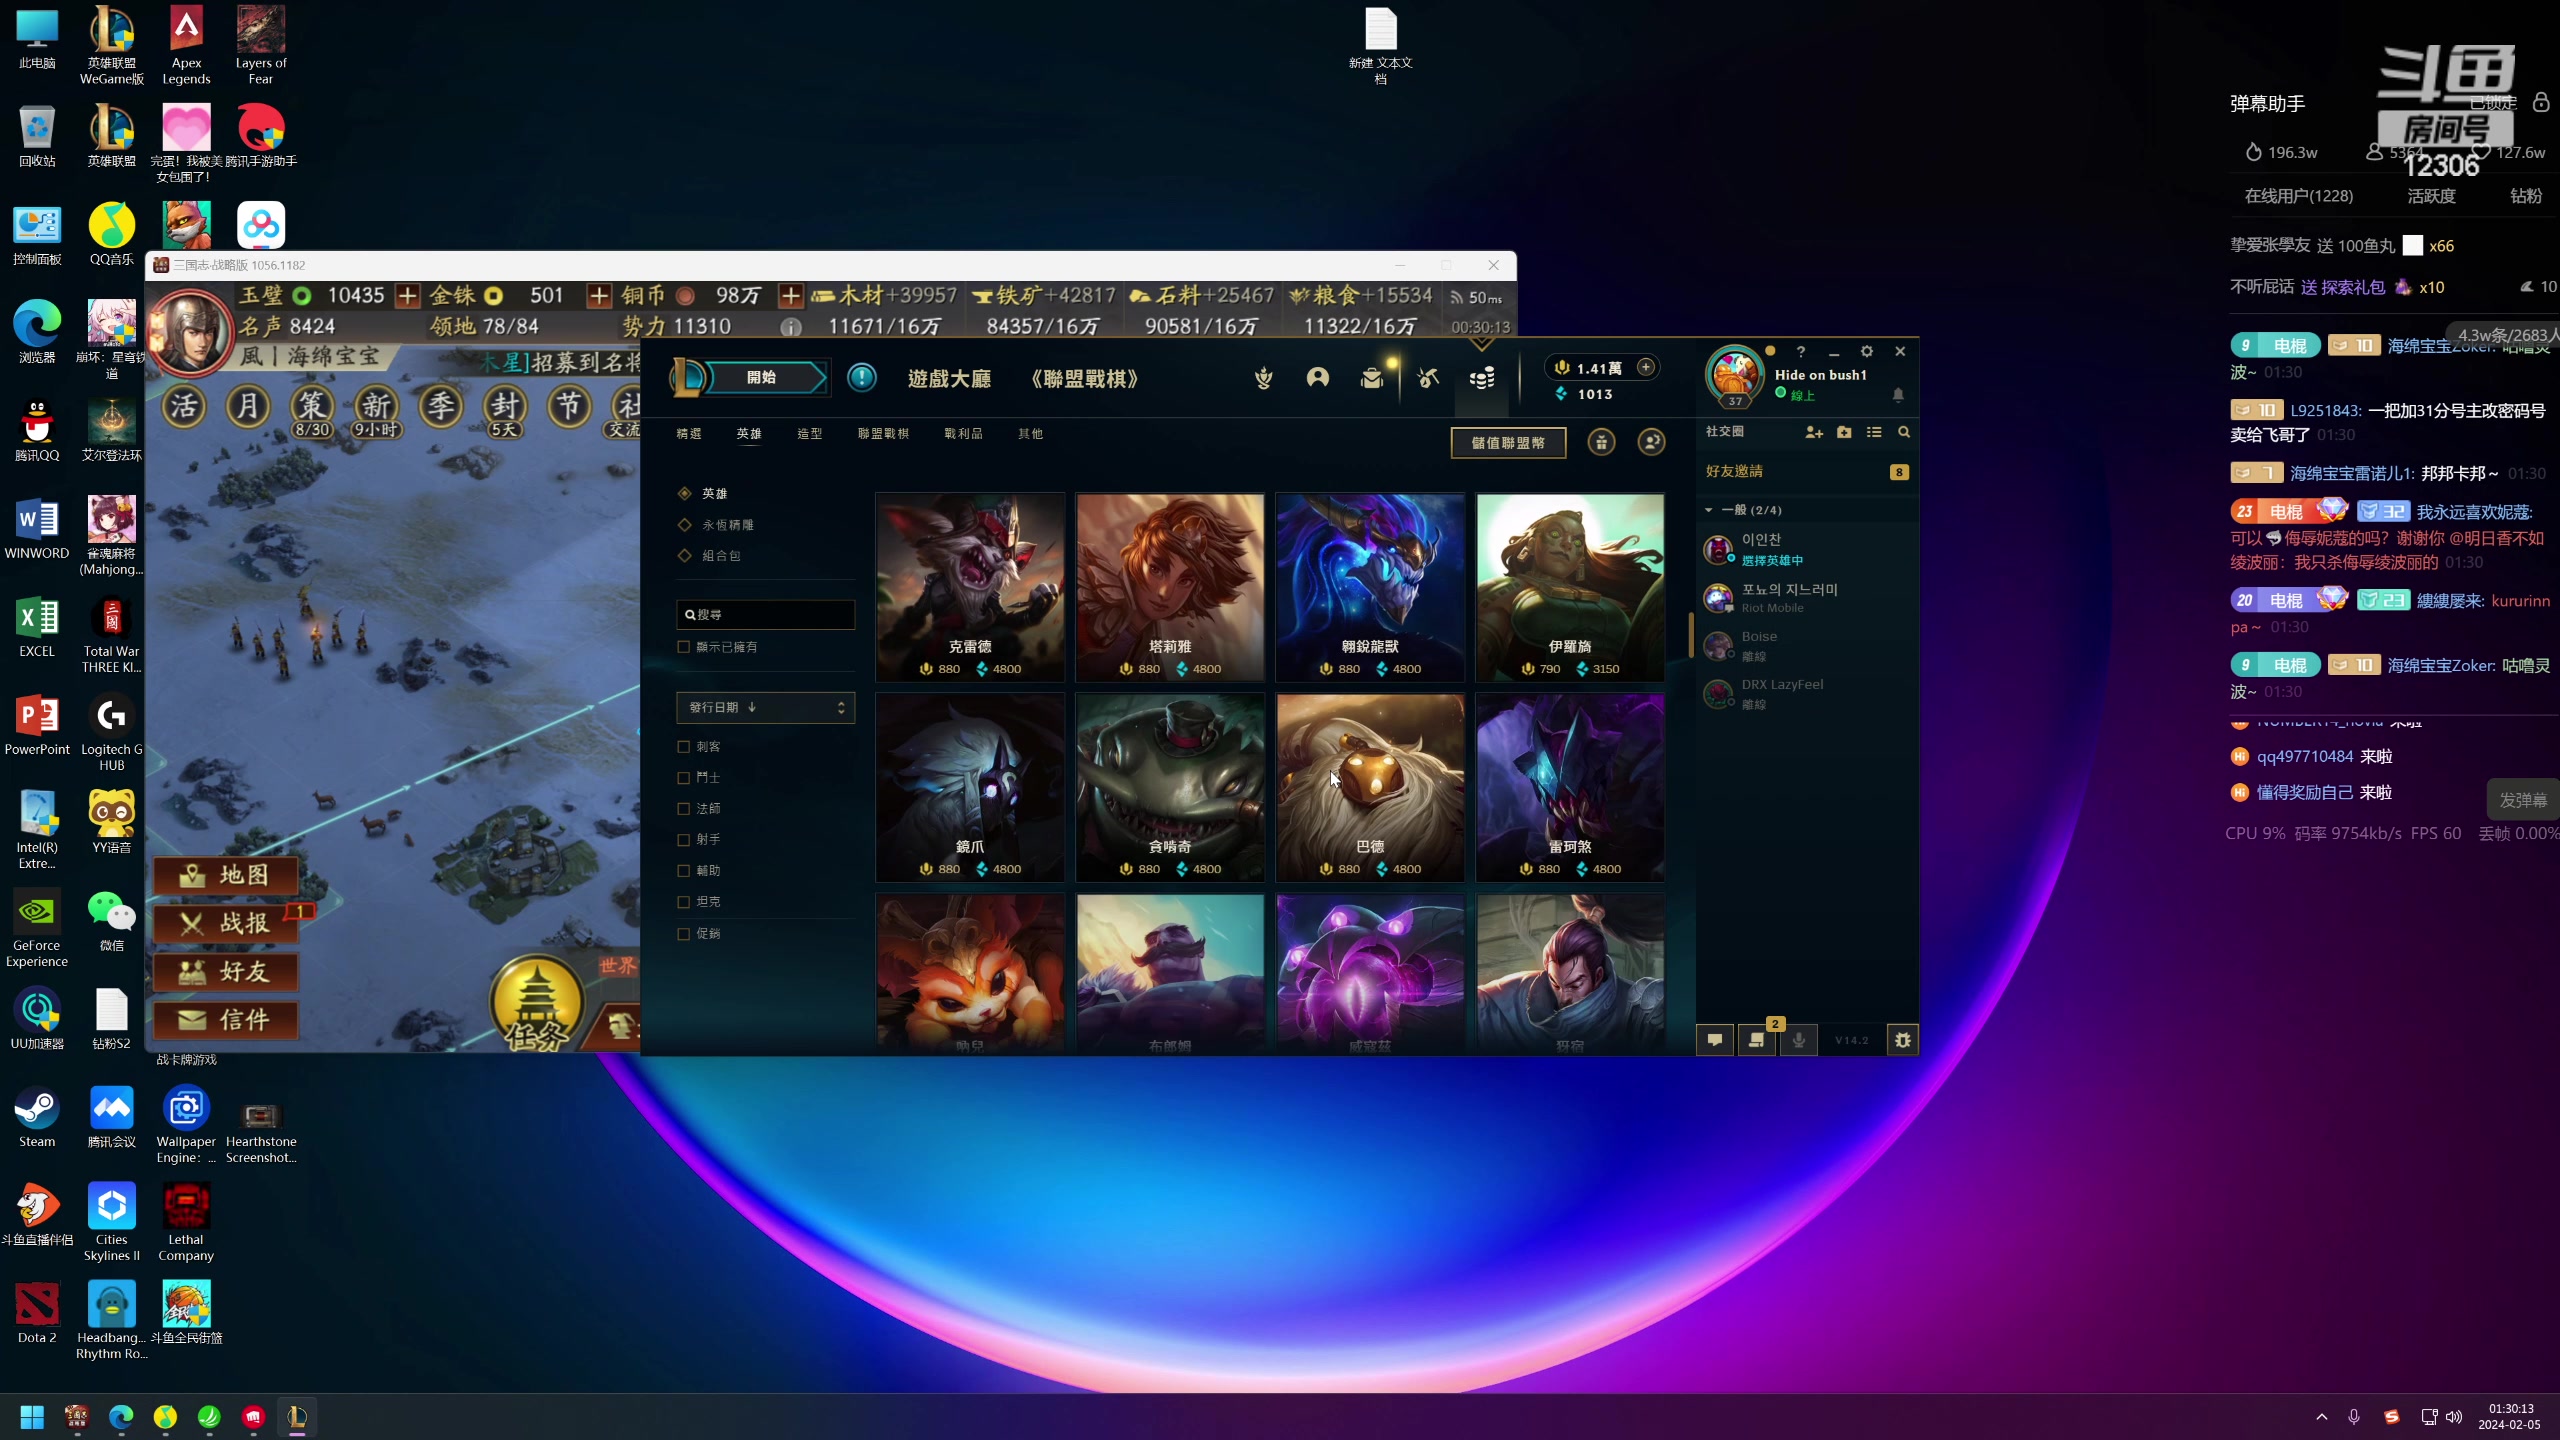Open the profile icon in League client header
Viewport: 2560px width, 1440px height.
tap(1318, 378)
